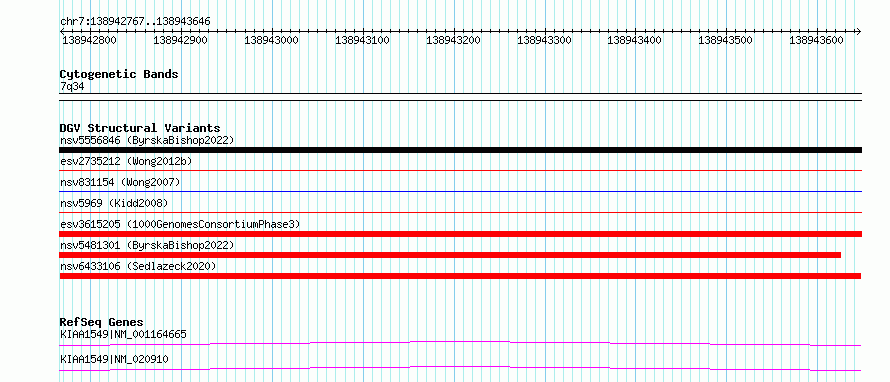The image size is (890, 382).
Task: Select the 7q34 band label
Action: point(72,86)
